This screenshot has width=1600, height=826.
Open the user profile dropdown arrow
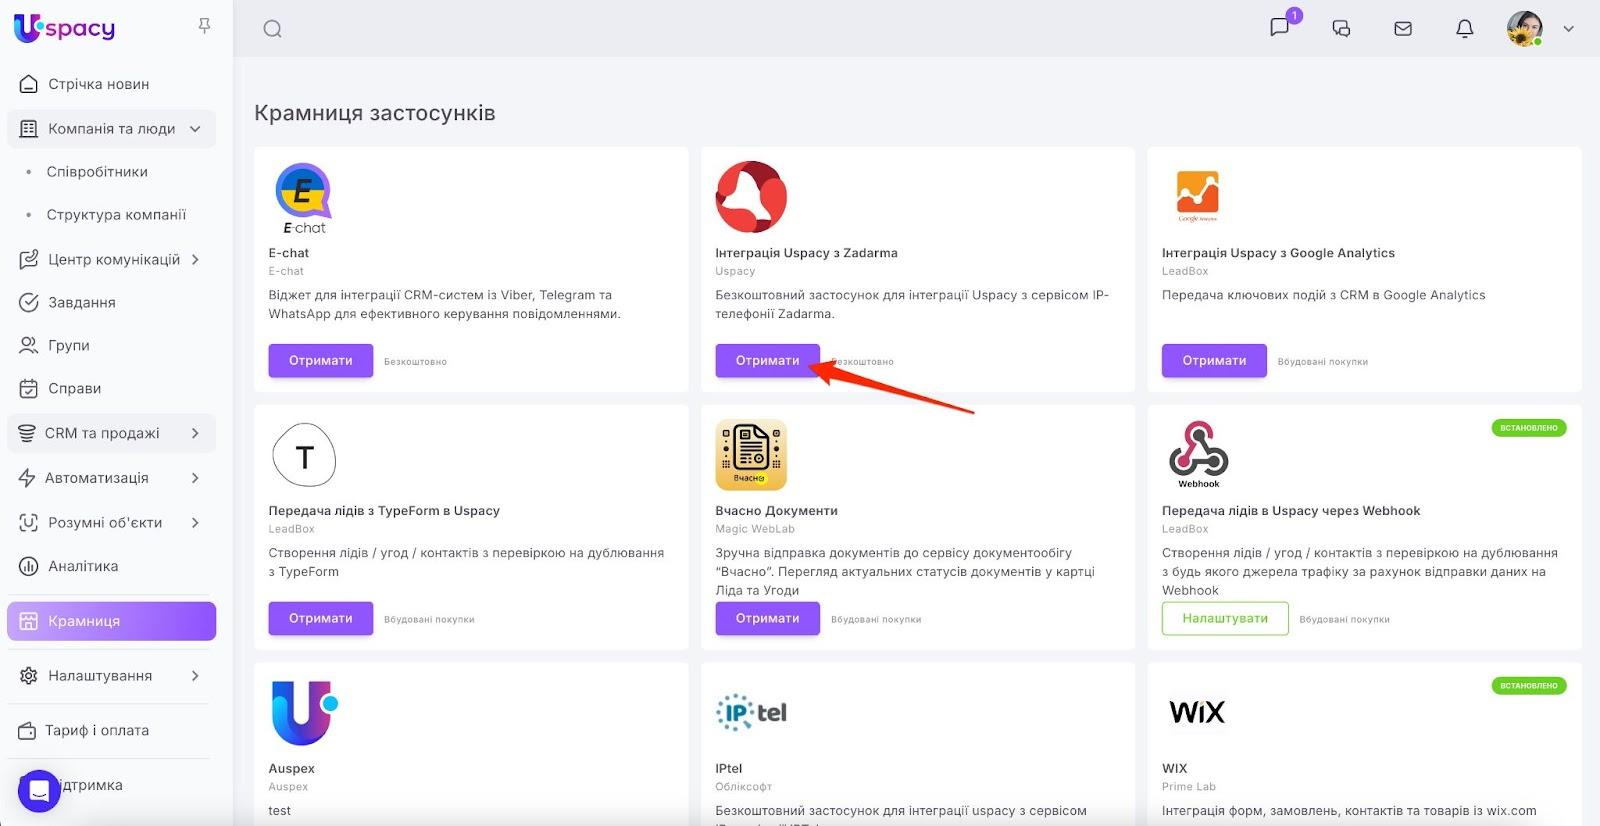(1568, 29)
